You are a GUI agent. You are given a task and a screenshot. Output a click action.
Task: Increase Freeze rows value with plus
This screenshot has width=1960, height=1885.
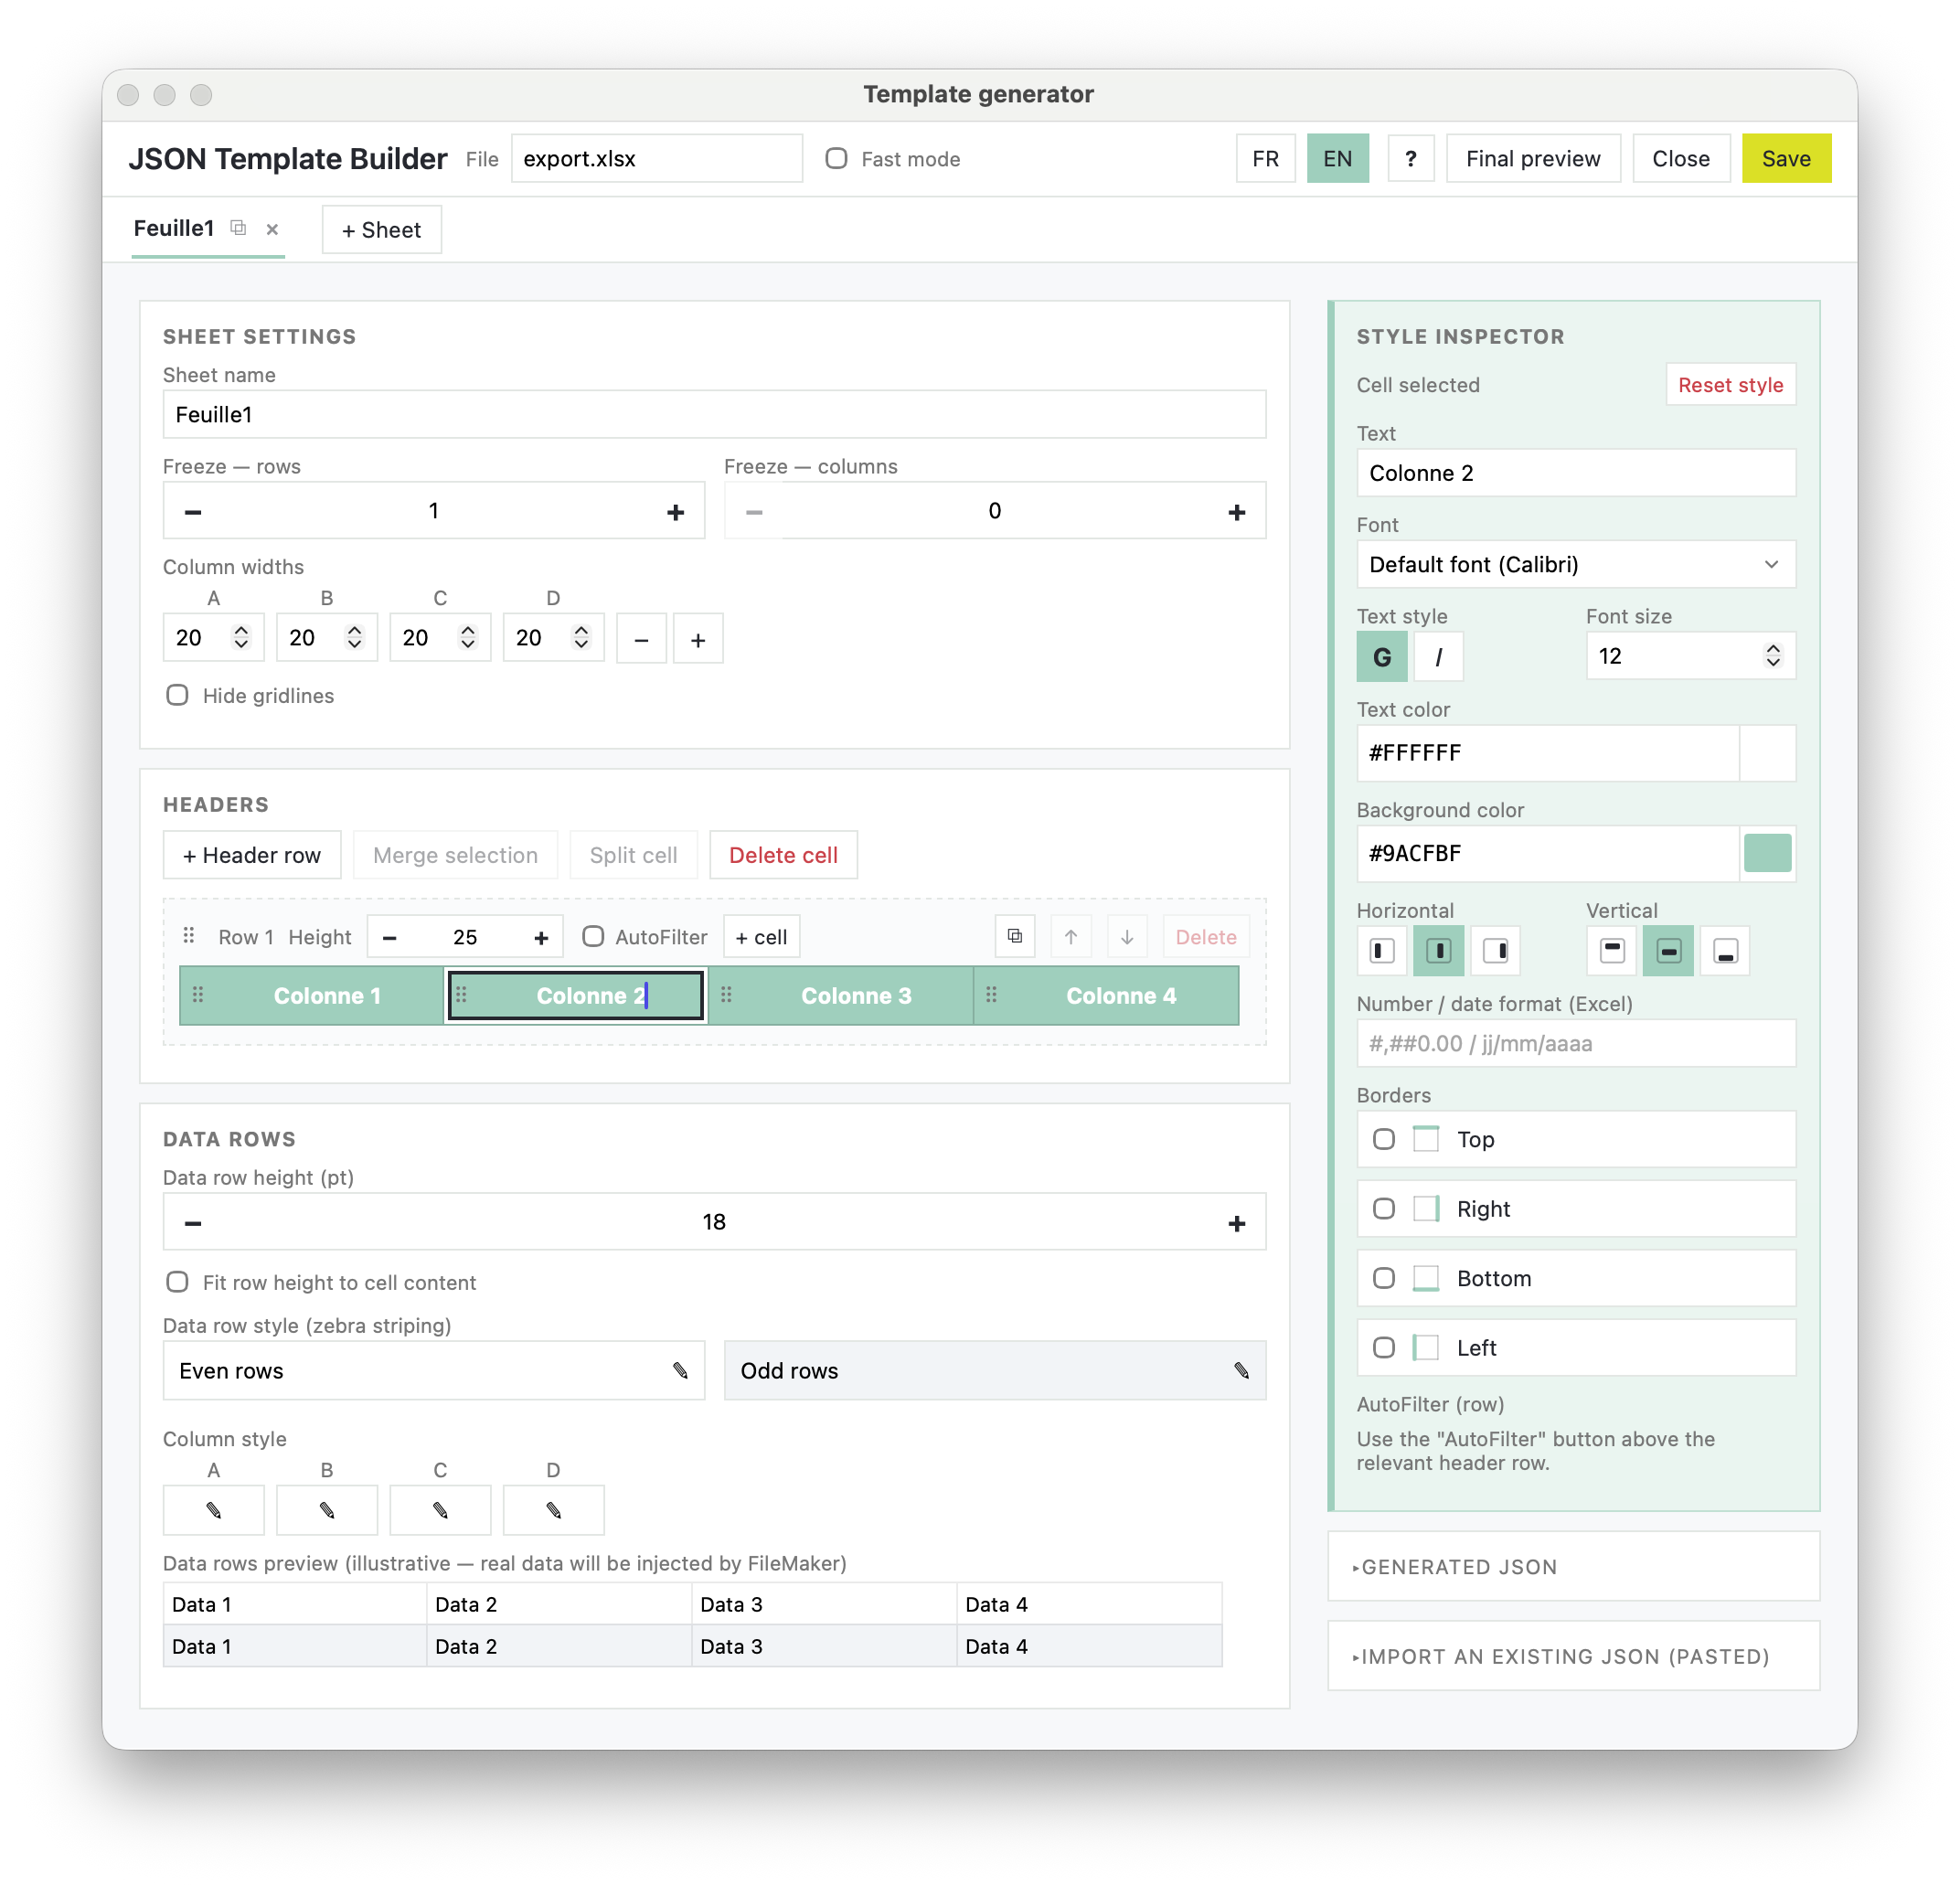click(676, 512)
